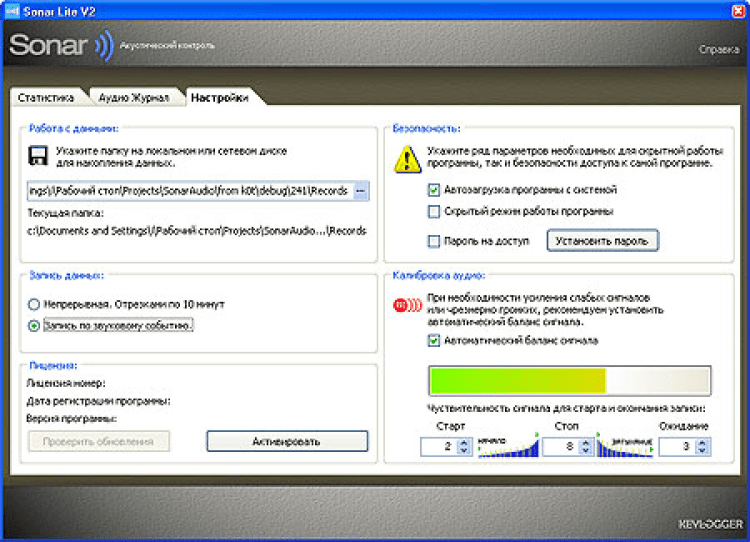Toggle Автозагрузка программы с системой checkbox
This screenshot has height=542, width=750.
click(433, 190)
